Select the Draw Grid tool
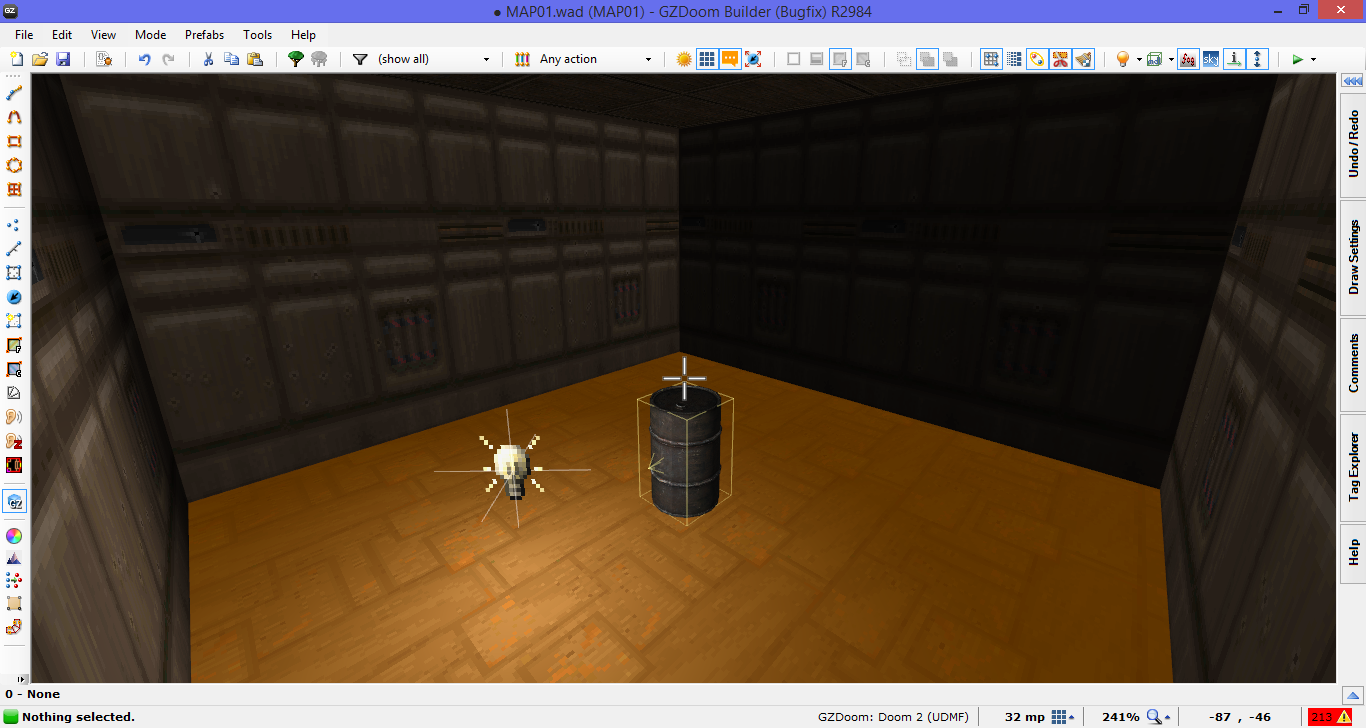This screenshot has width=1366, height=728. tap(14, 189)
